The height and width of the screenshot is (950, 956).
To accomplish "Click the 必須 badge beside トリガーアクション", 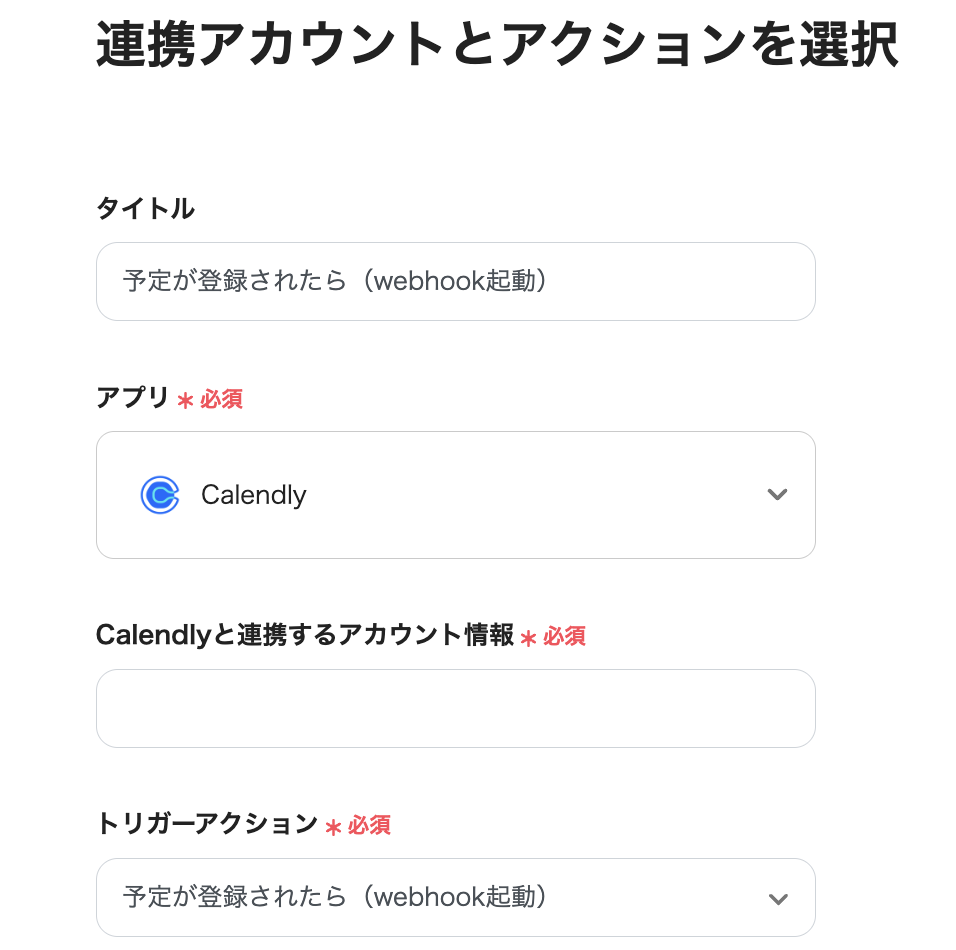I will point(369,825).
